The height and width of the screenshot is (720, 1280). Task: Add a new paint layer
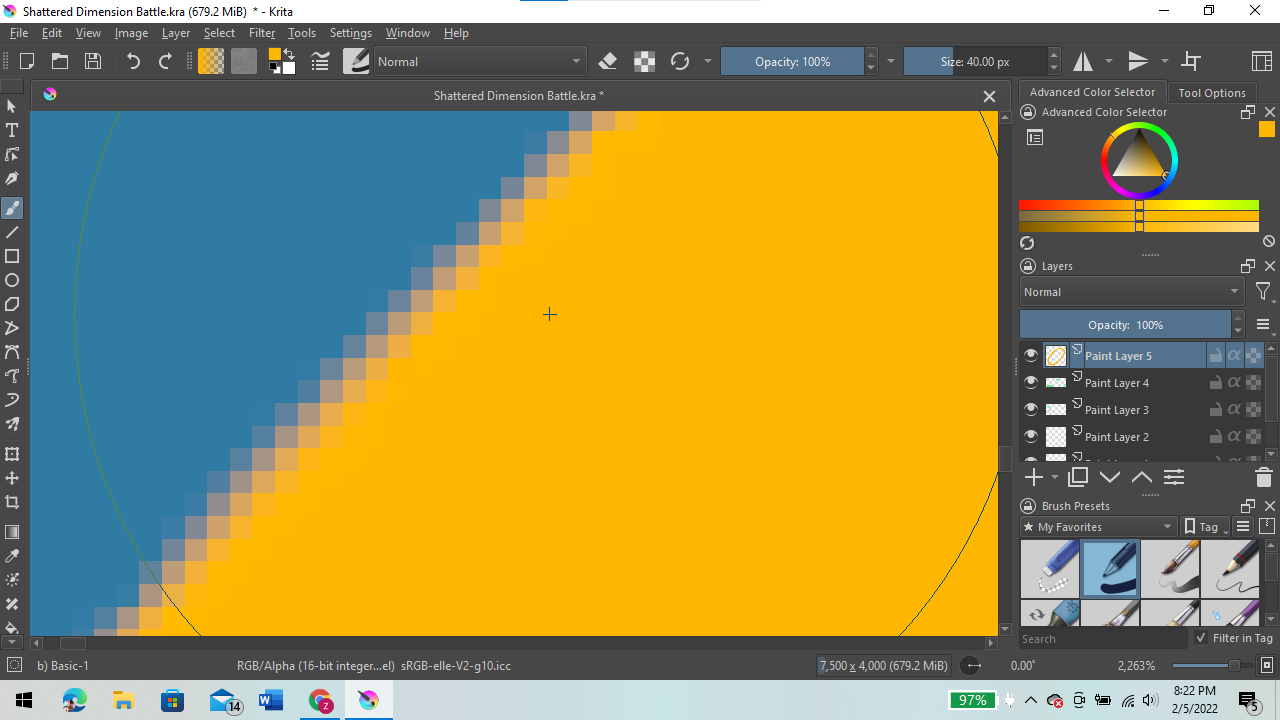pos(1034,477)
